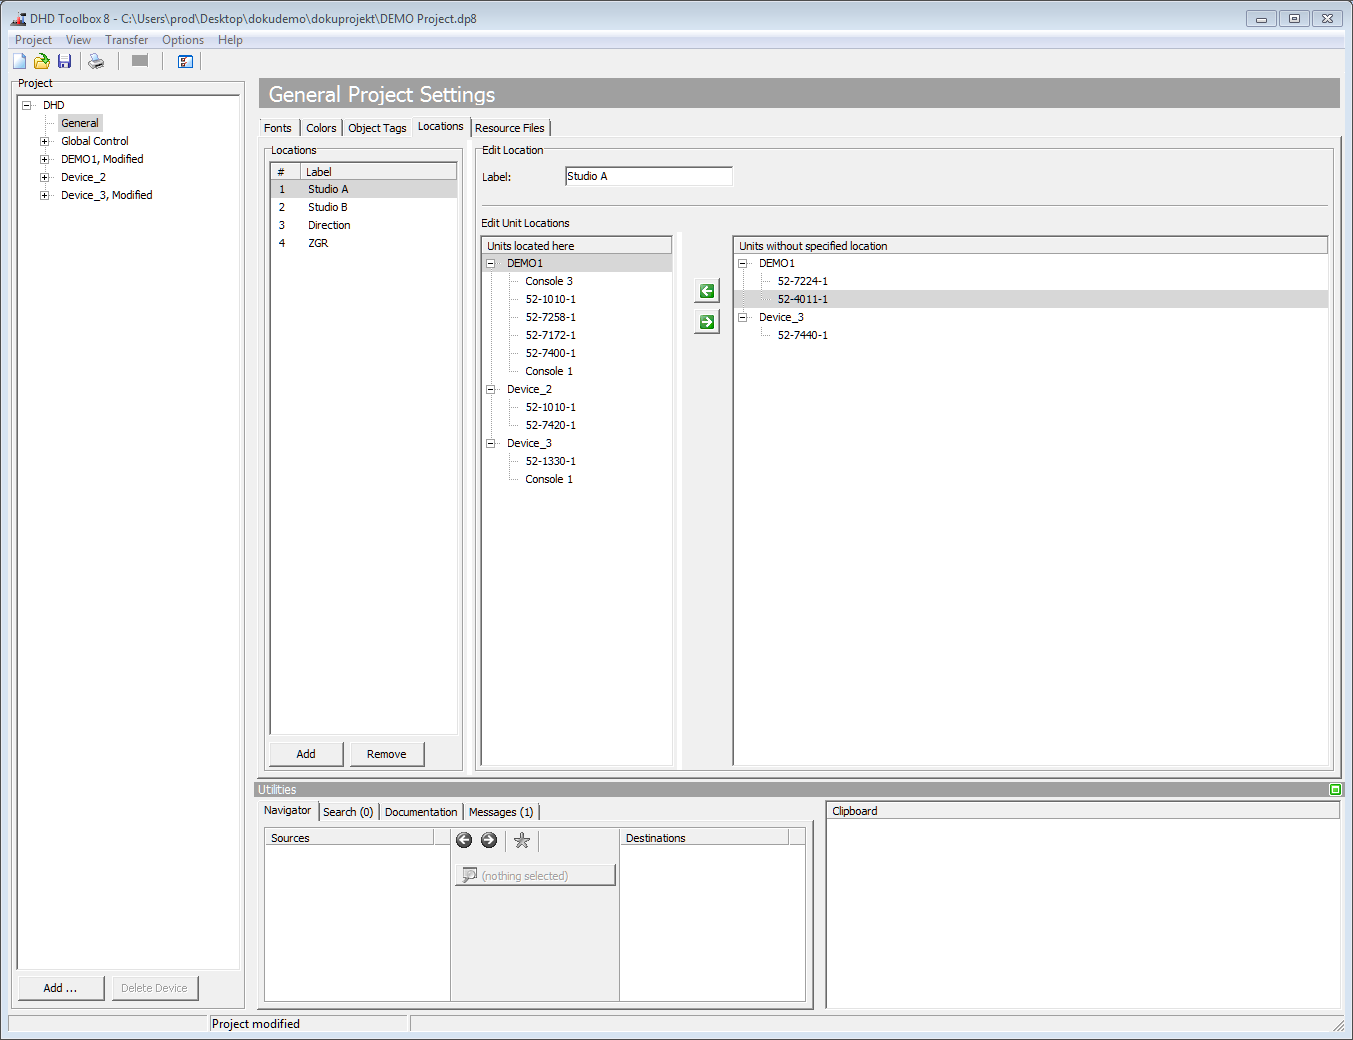
Task: Click the green right arrow between unit lists
Action: pyautogui.click(x=706, y=322)
